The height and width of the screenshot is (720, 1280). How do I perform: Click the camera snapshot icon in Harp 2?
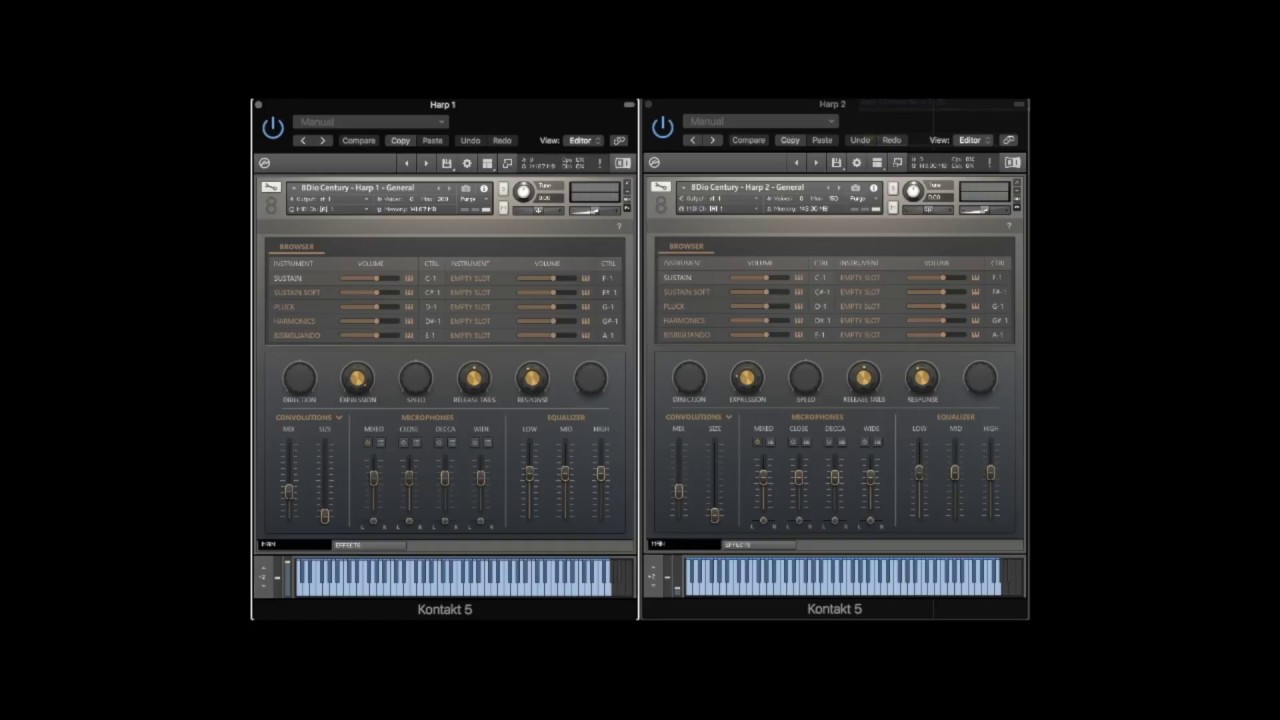click(855, 188)
